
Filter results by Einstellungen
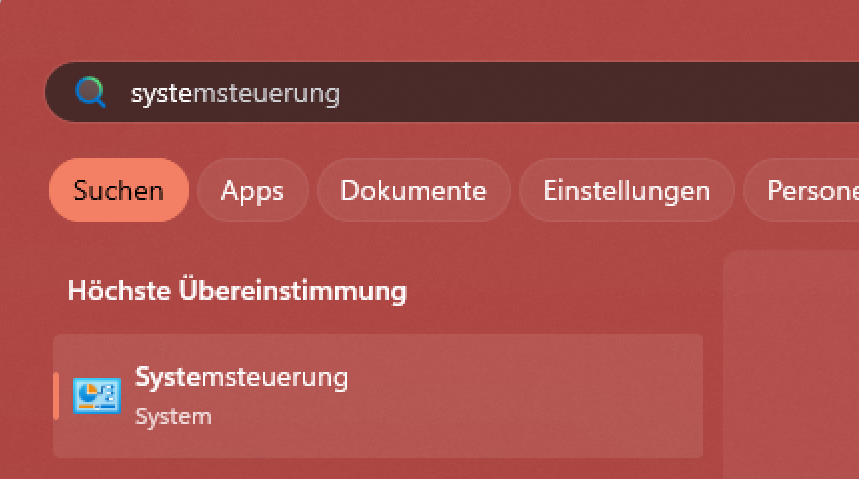pos(626,190)
